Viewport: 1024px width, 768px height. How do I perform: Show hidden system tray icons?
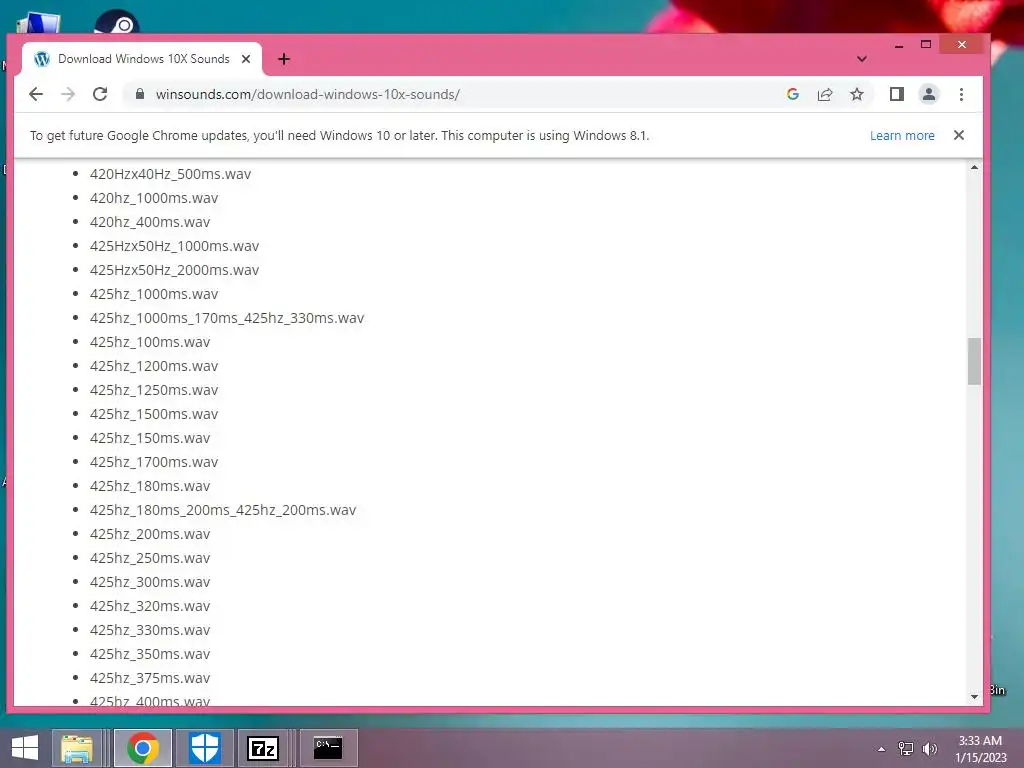coord(882,749)
